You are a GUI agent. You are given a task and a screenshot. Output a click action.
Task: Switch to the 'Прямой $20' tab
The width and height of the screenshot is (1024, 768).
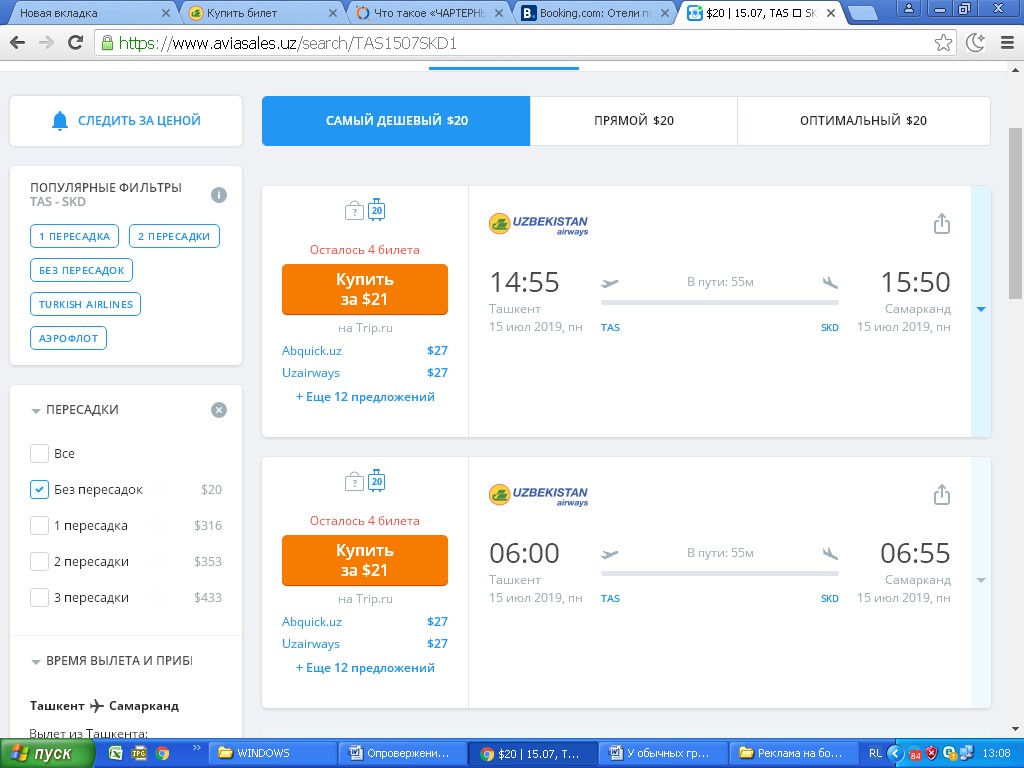pos(633,121)
